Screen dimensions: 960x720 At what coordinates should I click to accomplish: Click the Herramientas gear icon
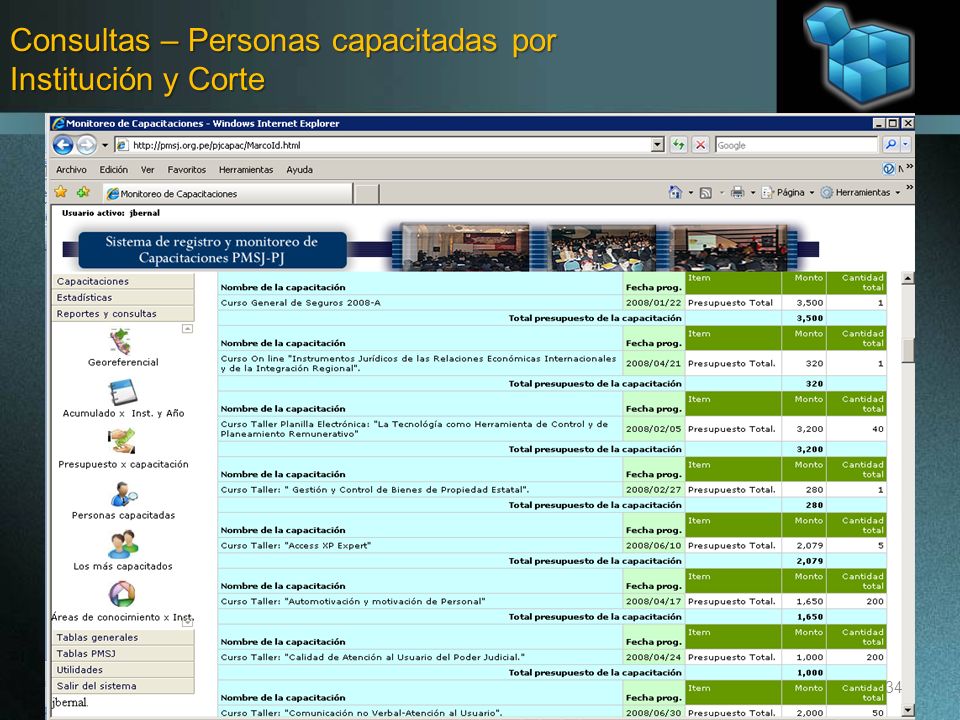click(827, 192)
